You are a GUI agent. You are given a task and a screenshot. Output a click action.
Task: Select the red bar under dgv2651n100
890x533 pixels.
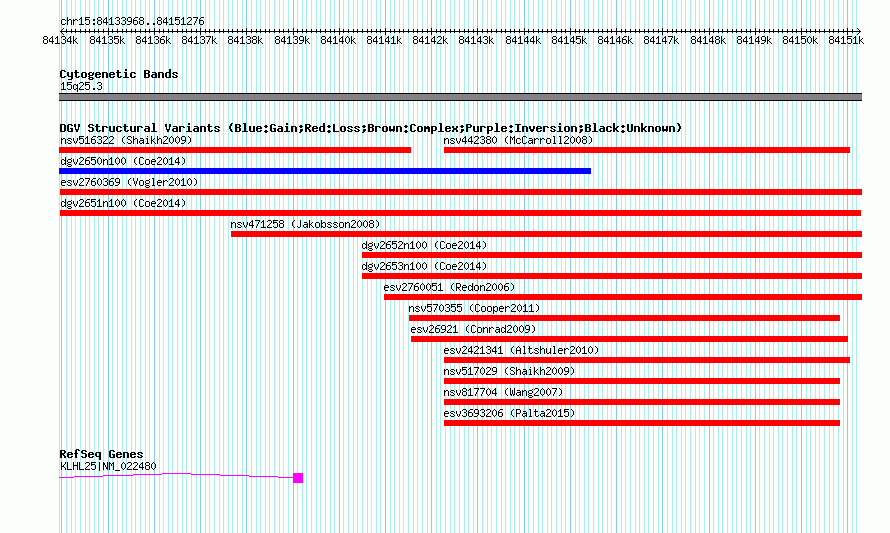coord(460,213)
